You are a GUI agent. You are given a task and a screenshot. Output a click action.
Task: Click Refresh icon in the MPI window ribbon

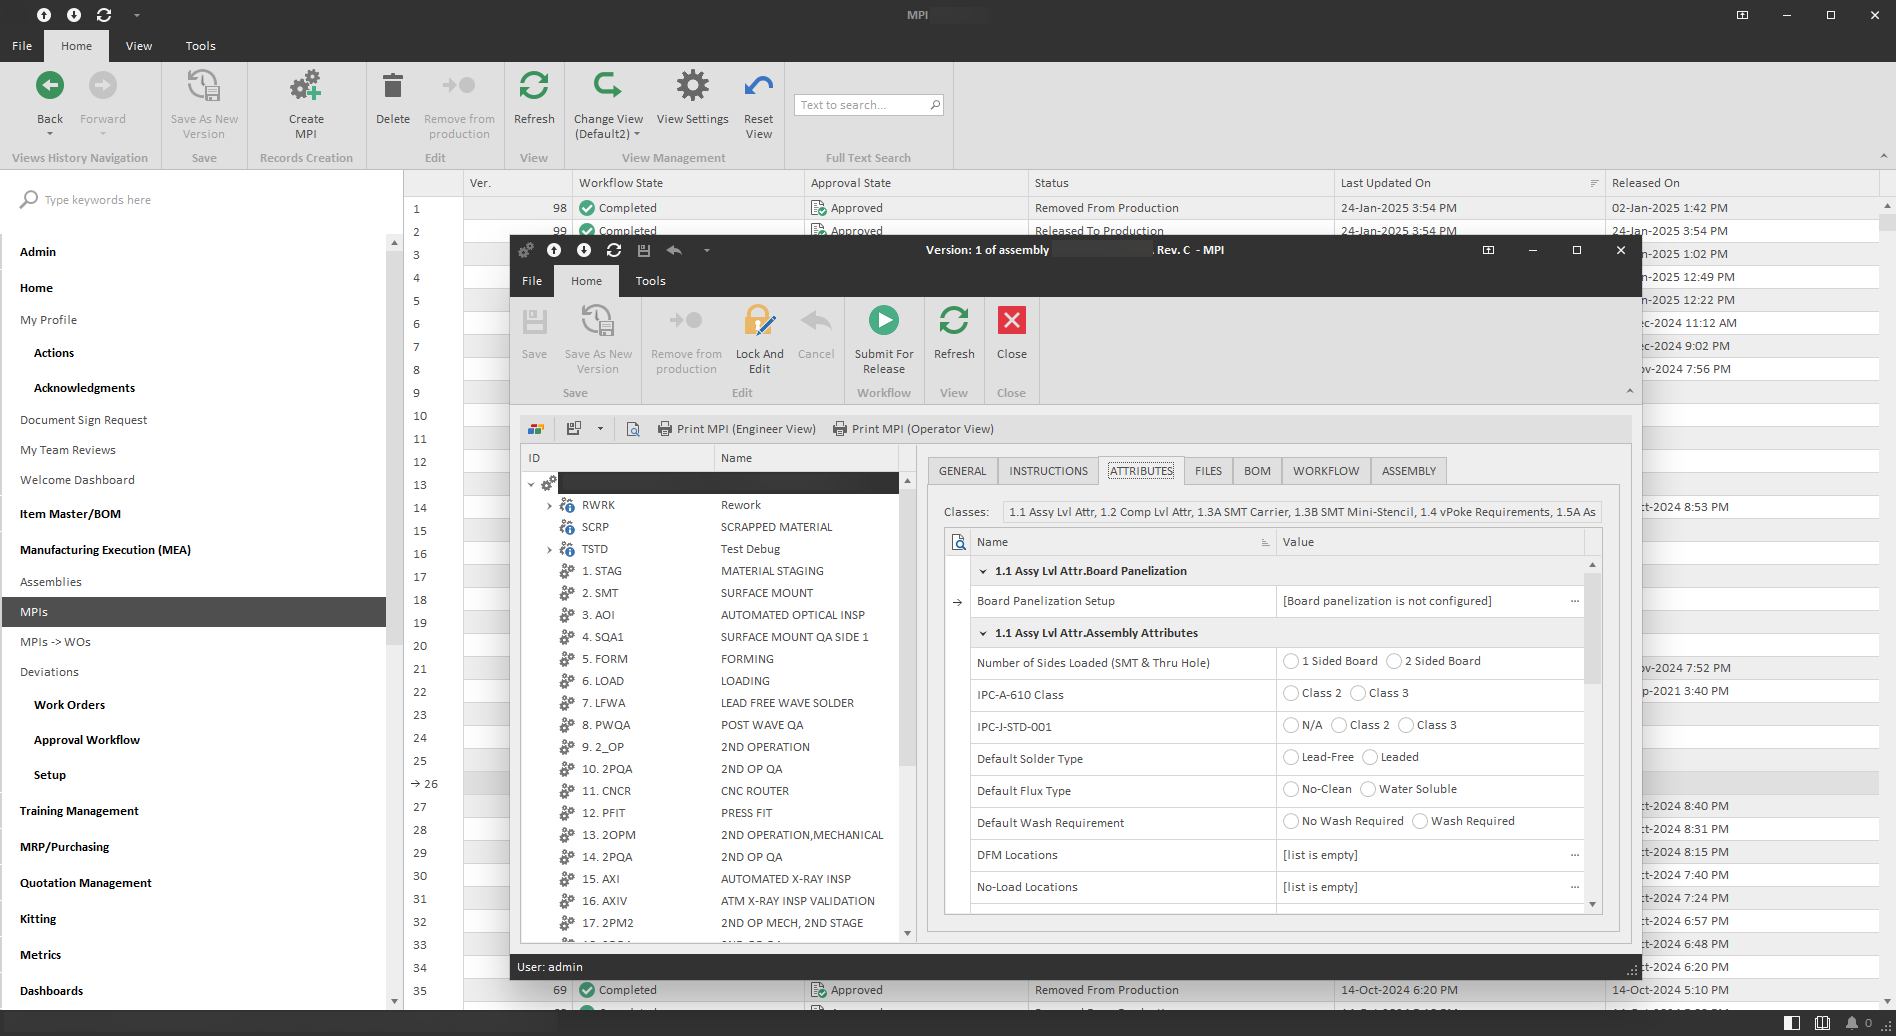953,321
